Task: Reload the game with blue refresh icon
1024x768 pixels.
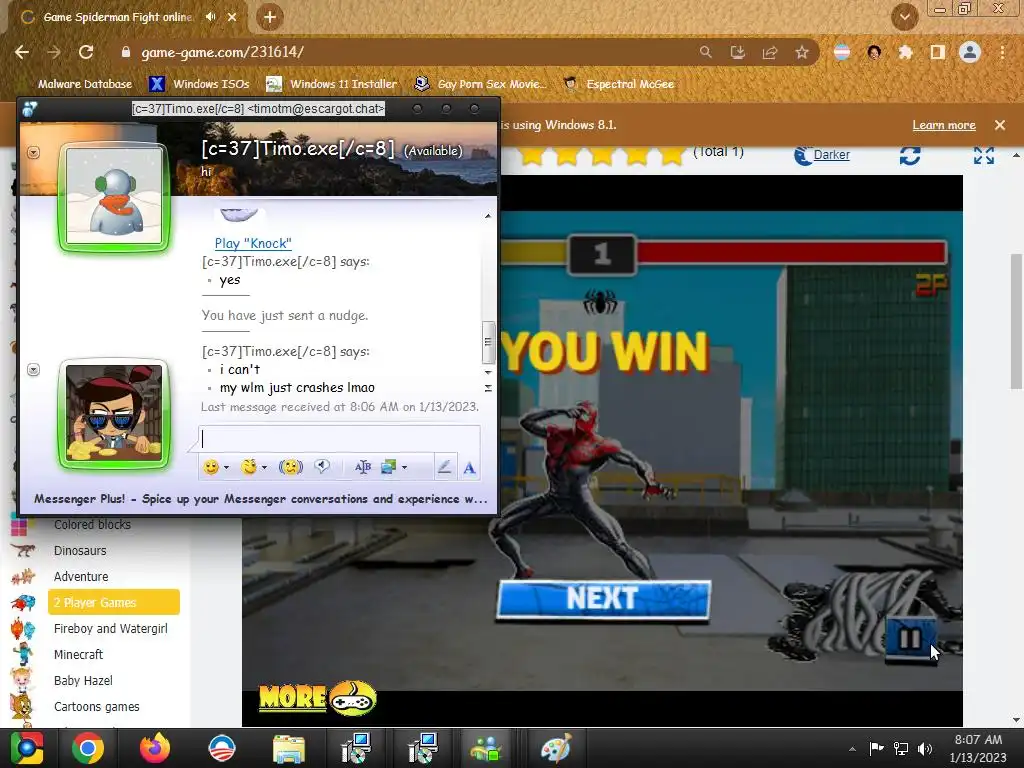Action: [x=910, y=155]
